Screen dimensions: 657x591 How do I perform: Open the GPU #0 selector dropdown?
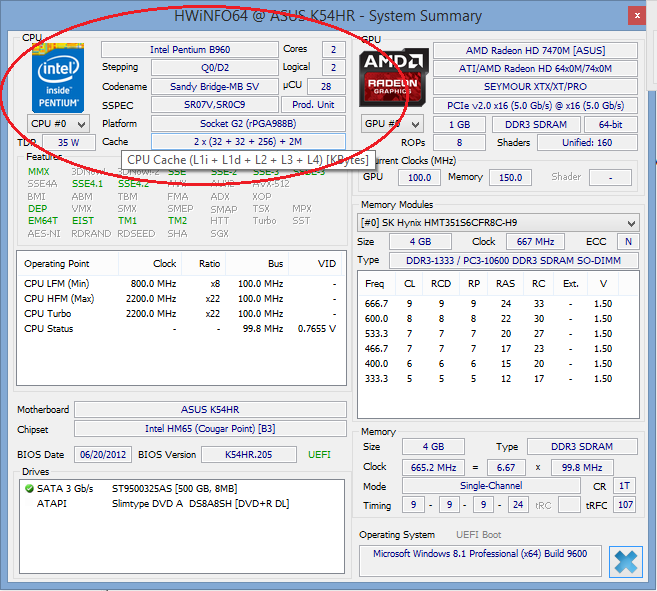(392, 124)
